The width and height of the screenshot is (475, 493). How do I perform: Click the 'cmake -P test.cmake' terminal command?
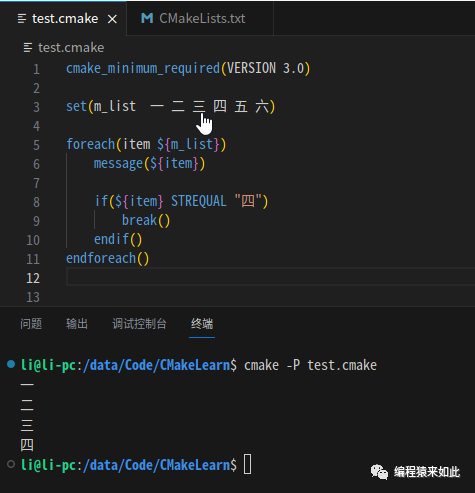point(310,365)
